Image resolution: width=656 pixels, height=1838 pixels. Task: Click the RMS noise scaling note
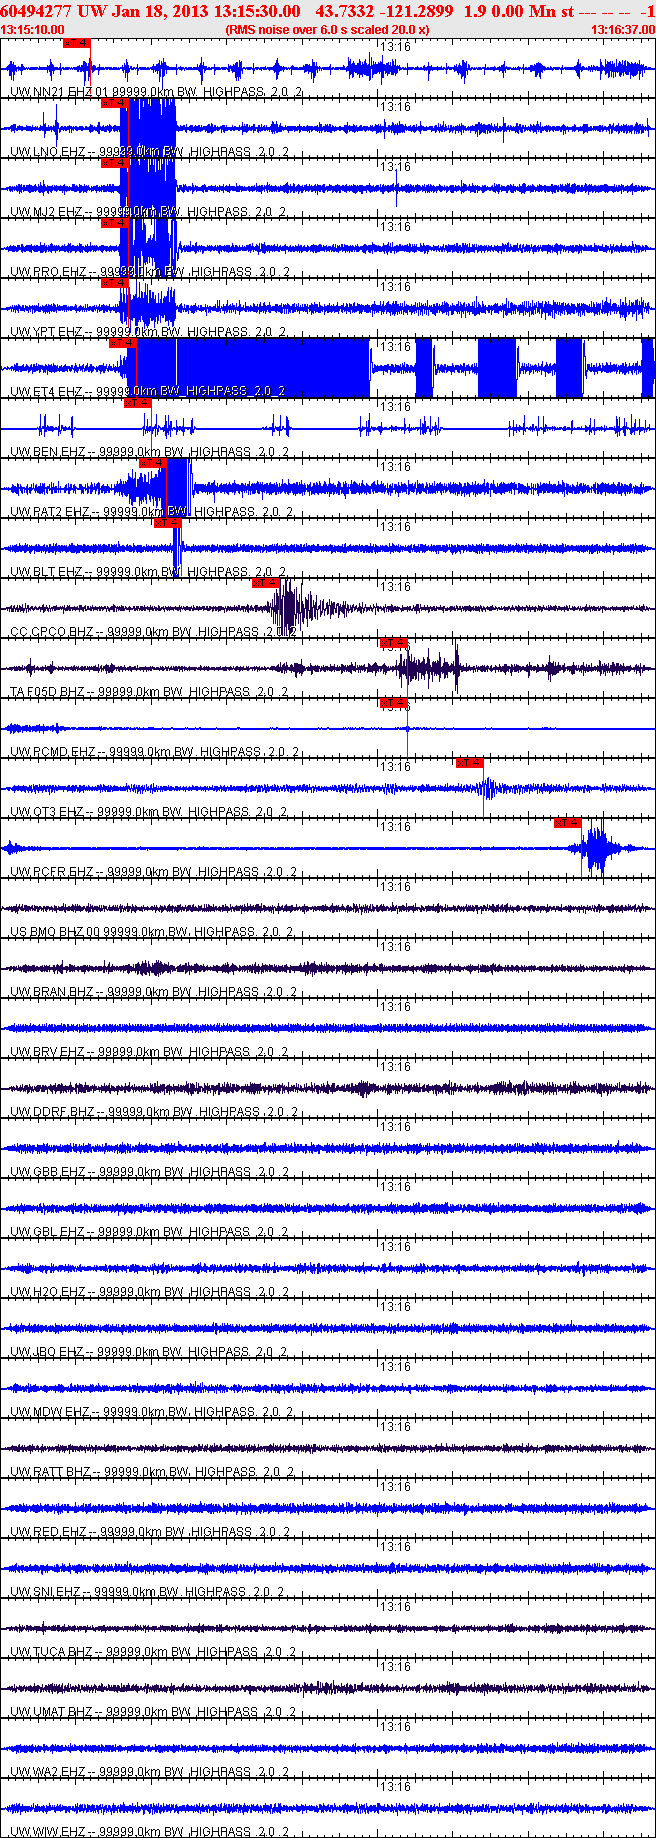point(328,30)
